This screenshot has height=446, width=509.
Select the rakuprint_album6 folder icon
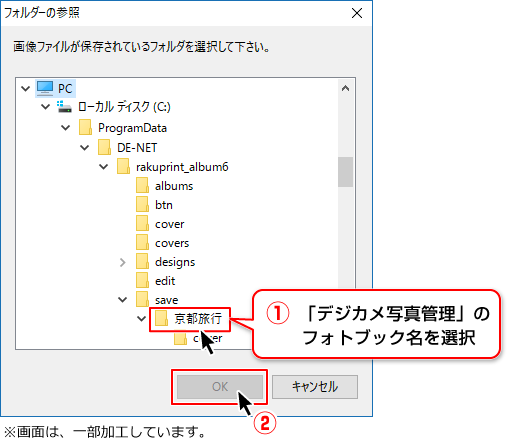[x=123, y=166]
